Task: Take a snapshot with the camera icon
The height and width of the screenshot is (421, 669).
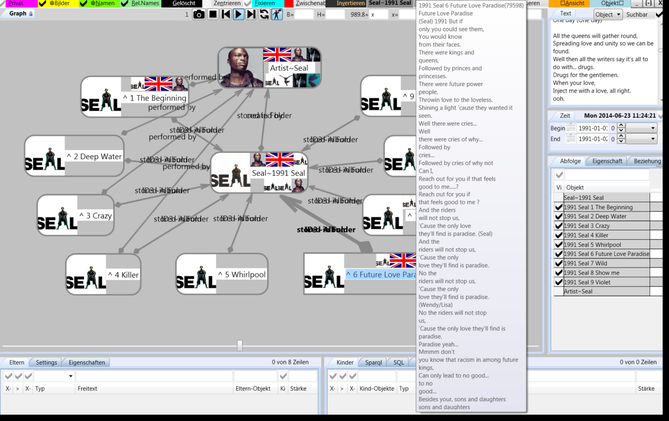Action: tap(199, 14)
